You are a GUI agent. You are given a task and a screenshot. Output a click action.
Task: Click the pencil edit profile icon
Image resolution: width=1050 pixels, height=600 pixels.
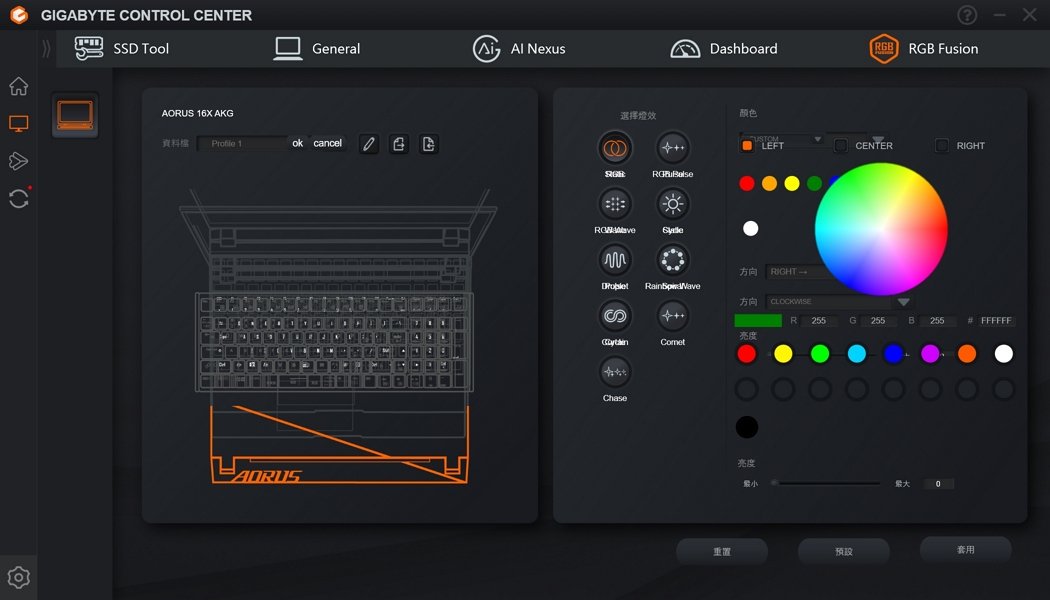(369, 144)
